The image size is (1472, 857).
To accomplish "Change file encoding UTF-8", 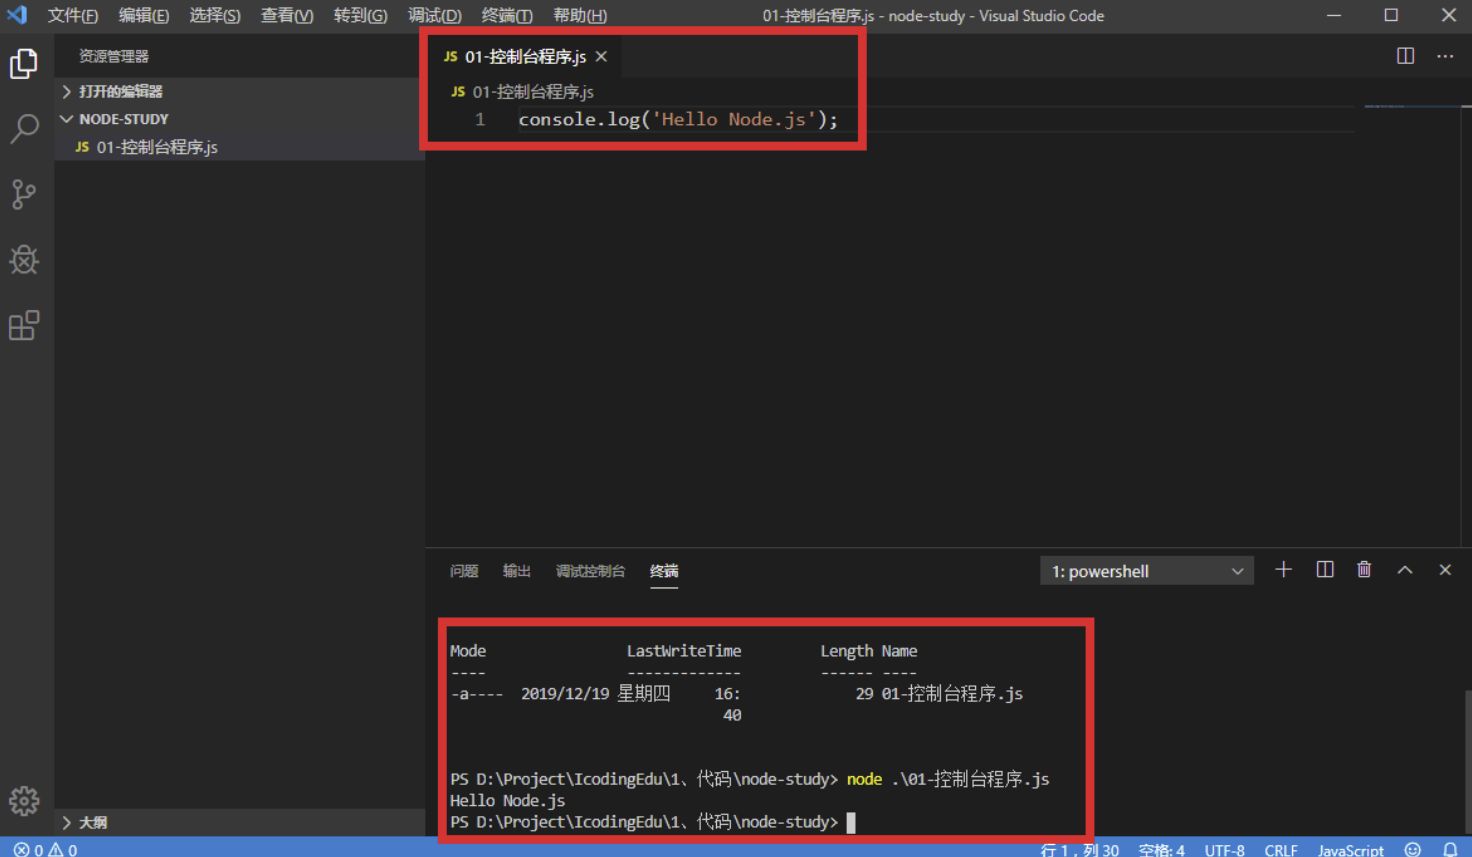I will point(1225,849).
